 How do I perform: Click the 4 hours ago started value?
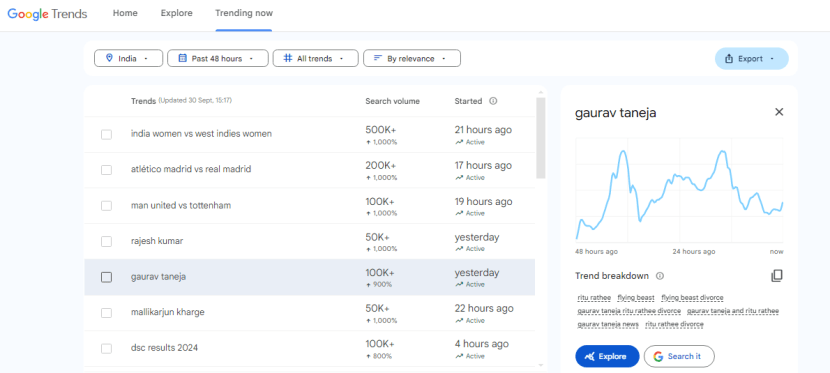click(x=482, y=344)
